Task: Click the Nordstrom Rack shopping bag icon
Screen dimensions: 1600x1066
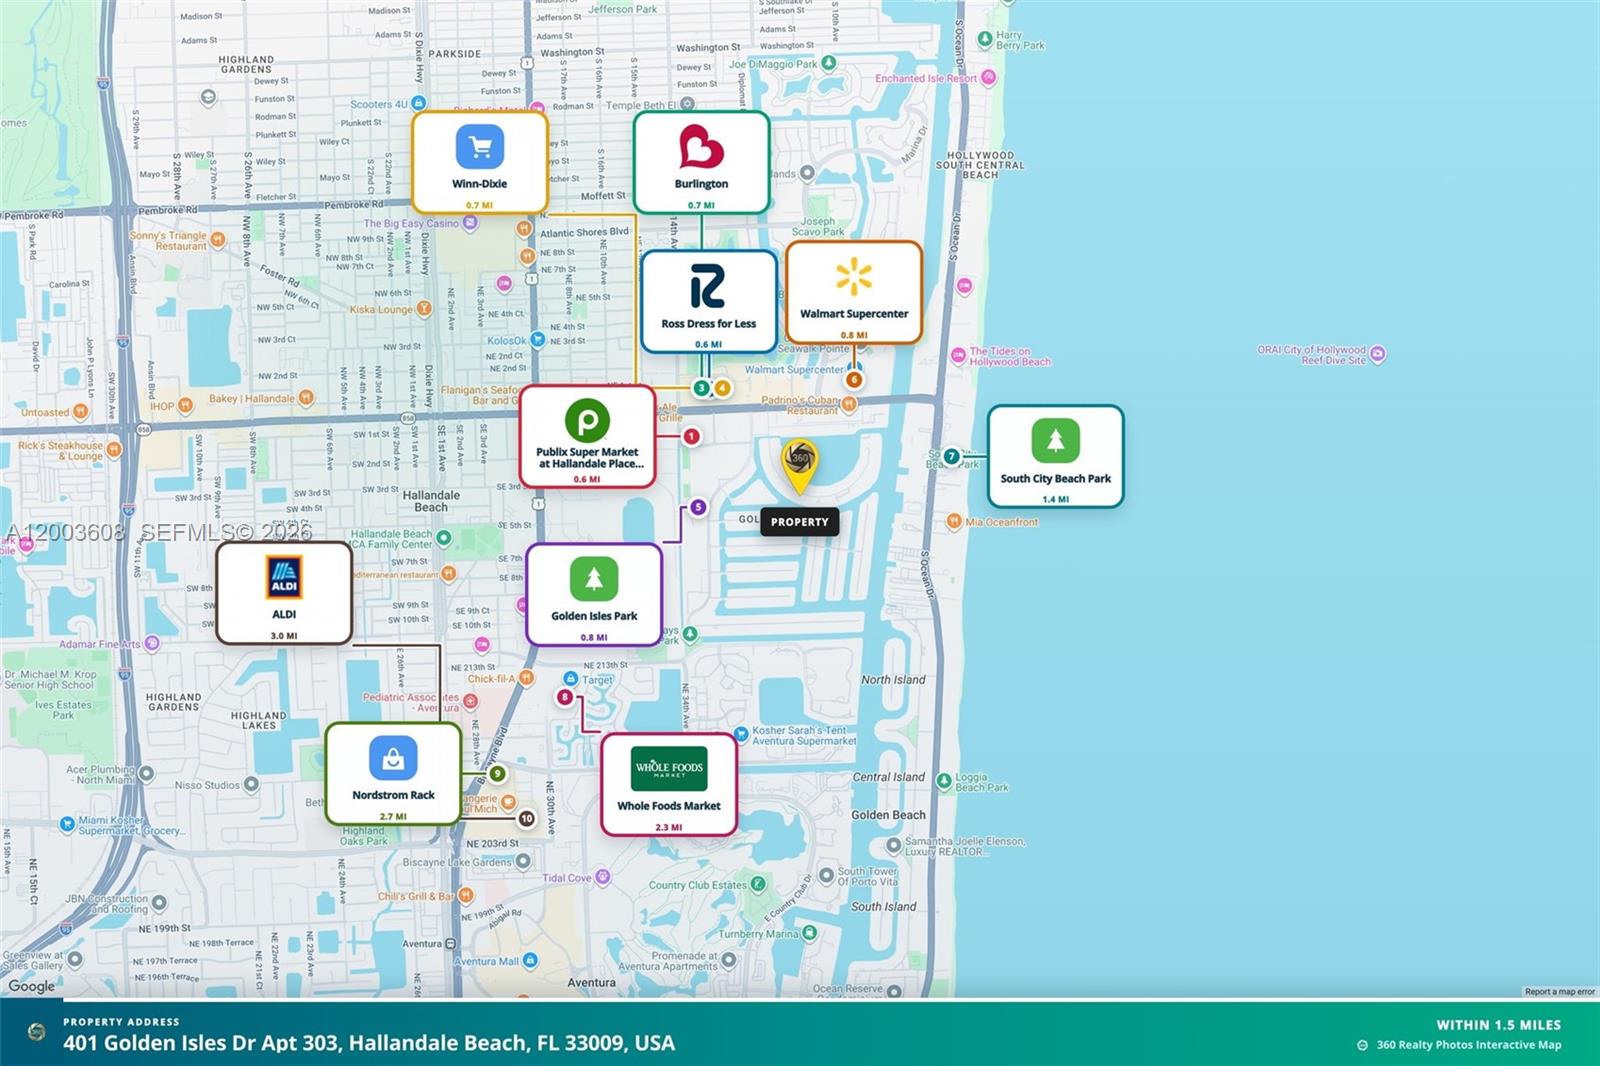Action: [x=393, y=758]
